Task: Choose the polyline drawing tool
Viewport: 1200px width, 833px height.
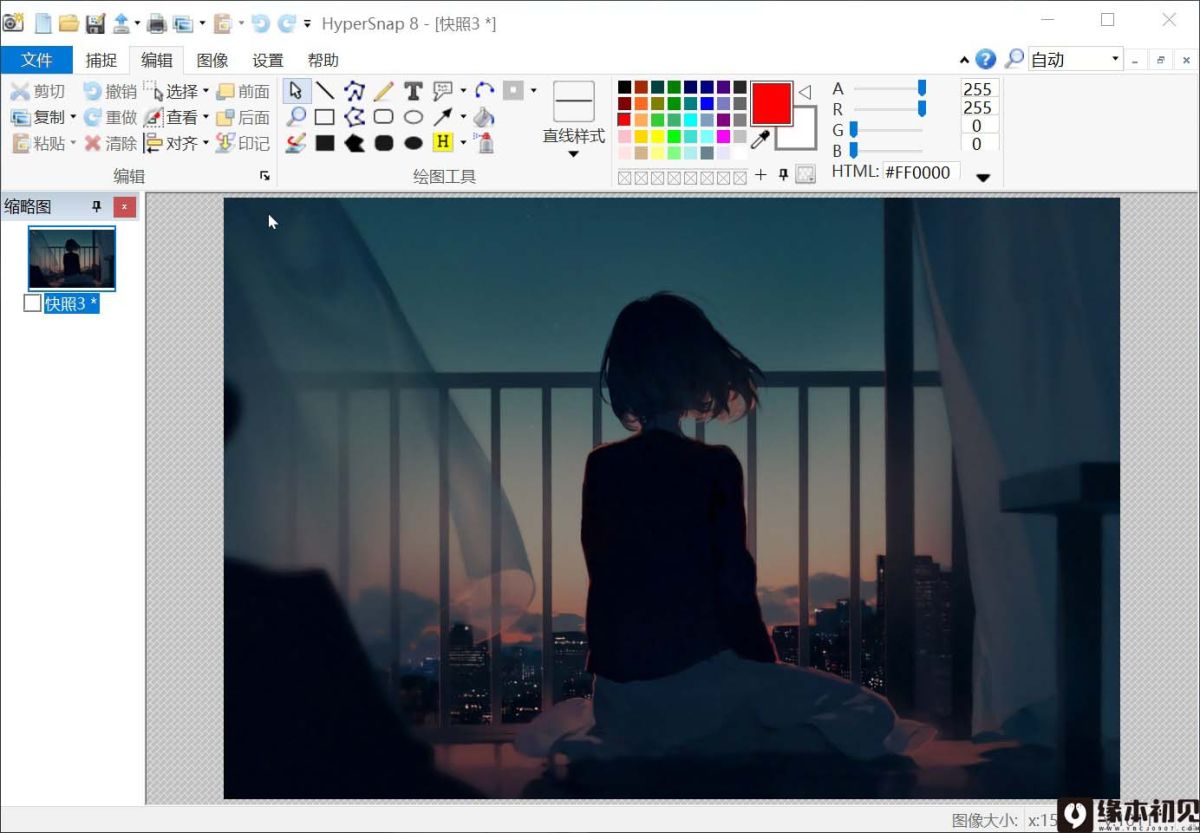Action: [x=354, y=91]
